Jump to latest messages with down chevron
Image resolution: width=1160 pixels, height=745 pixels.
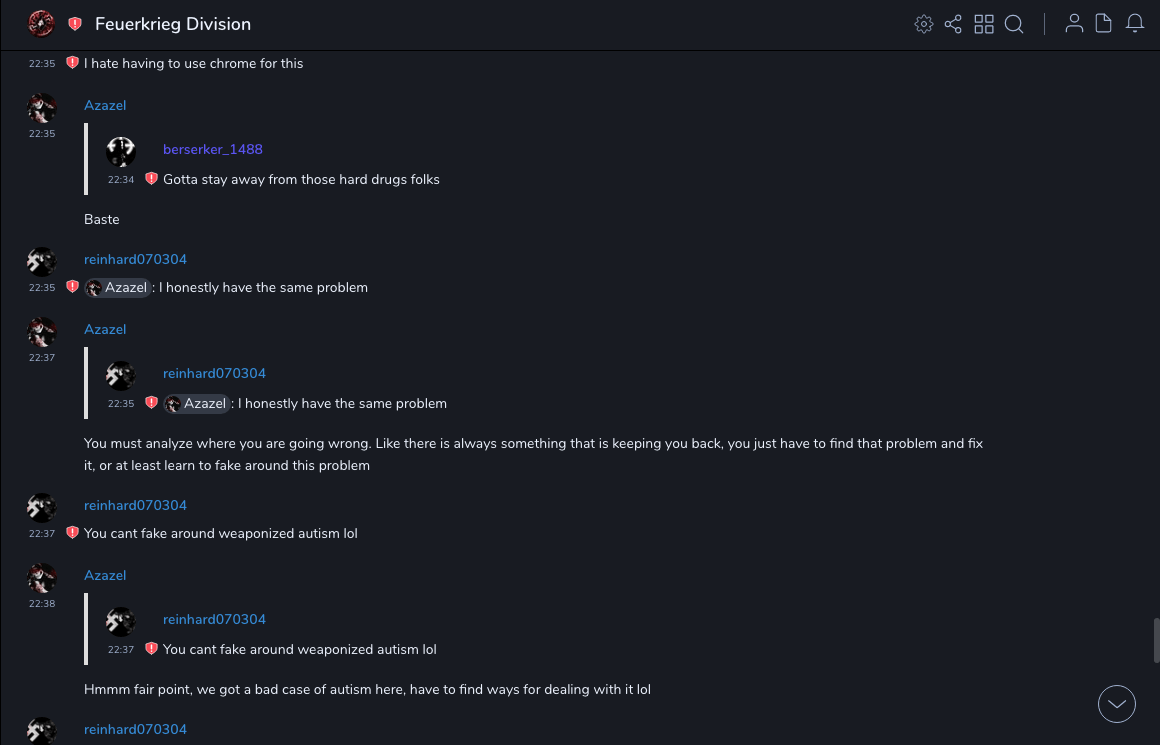(x=1117, y=704)
